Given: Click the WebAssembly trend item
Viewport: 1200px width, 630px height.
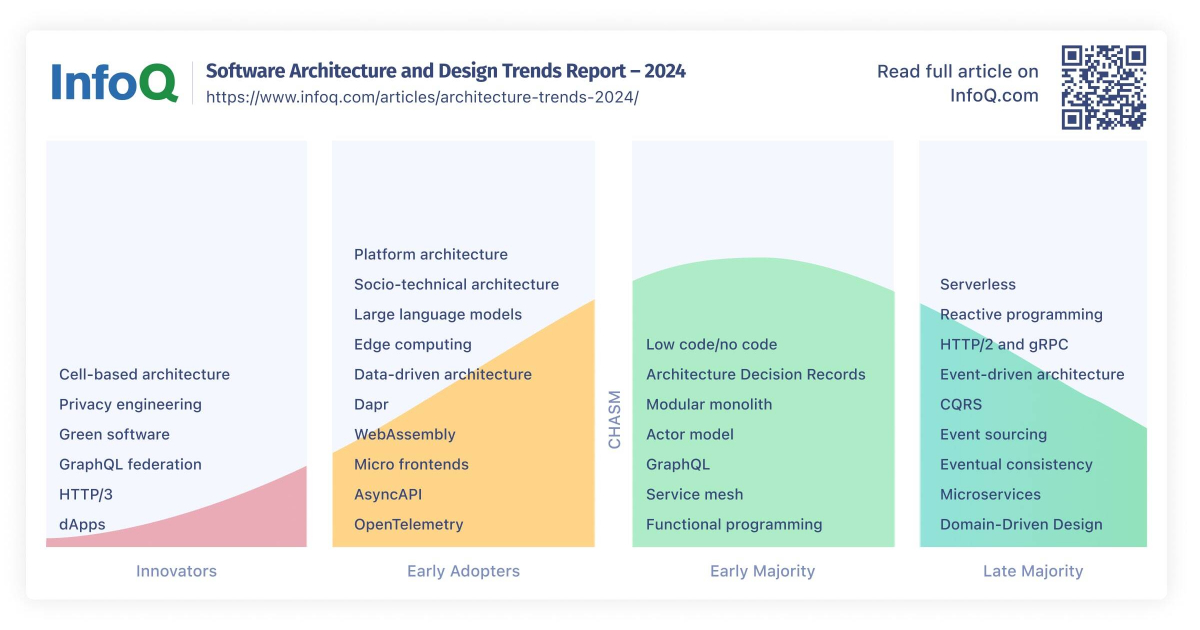Looking at the screenshot, I should 405,434.
